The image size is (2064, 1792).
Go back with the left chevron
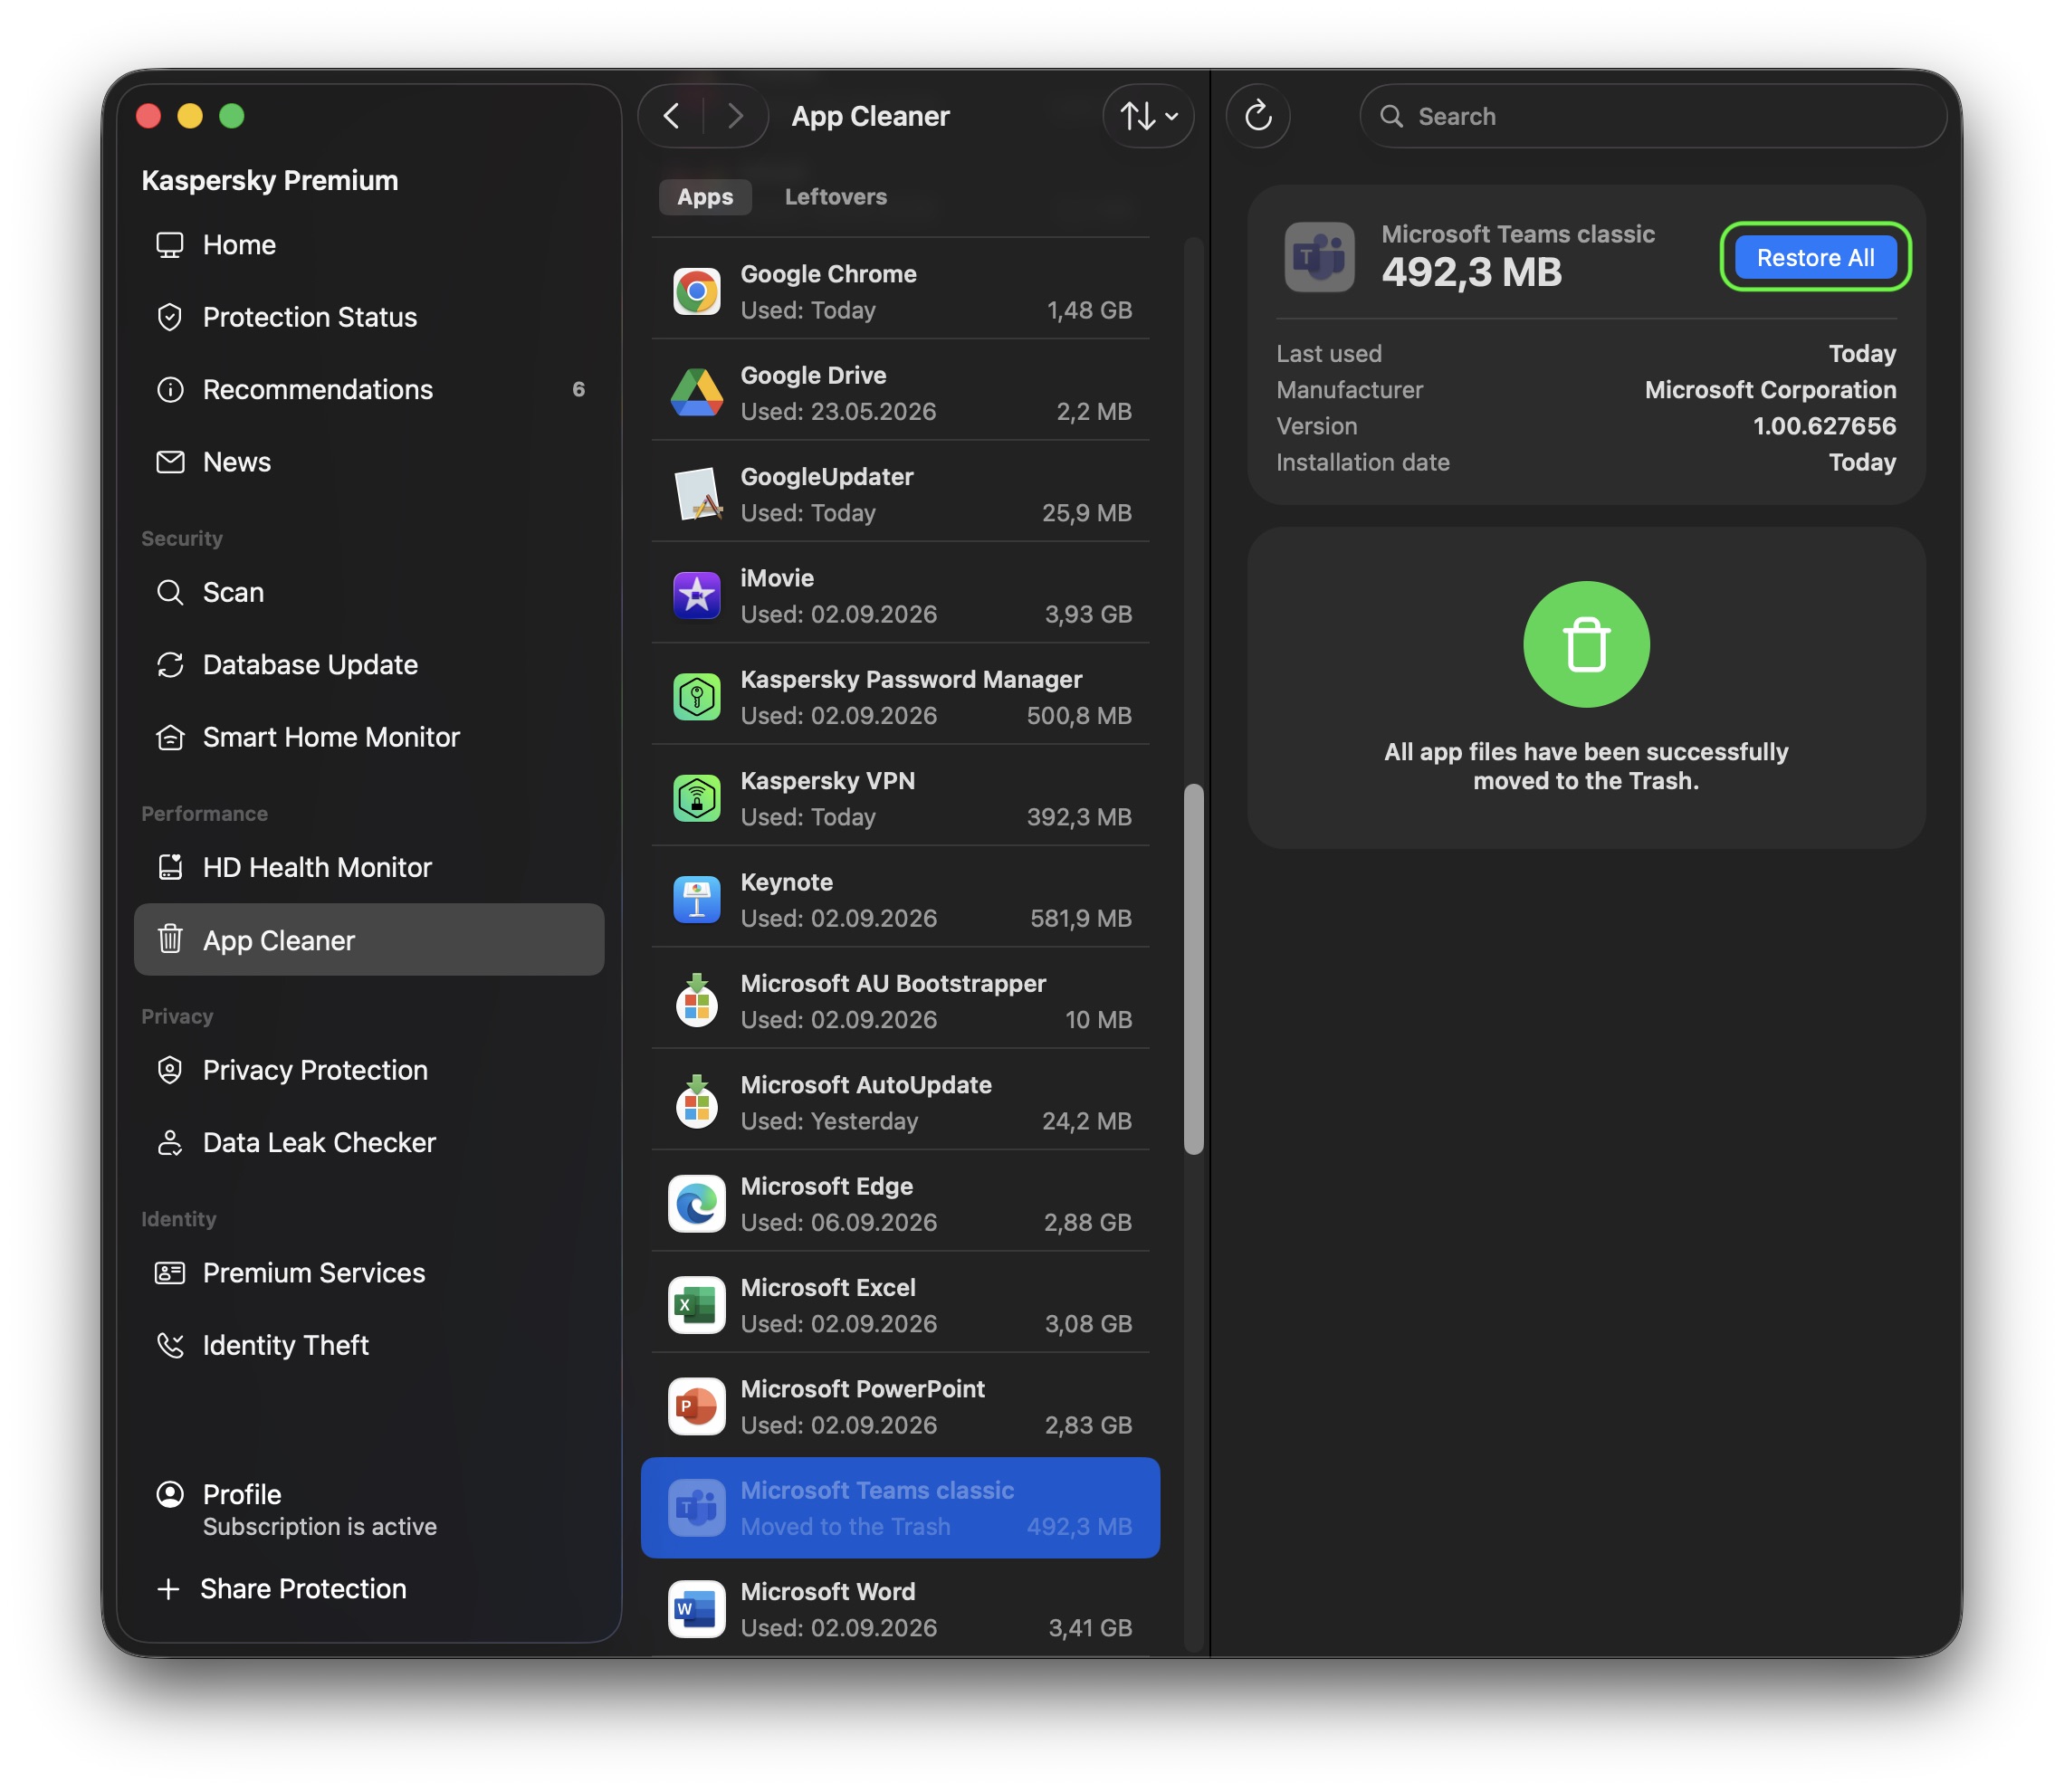click(x=672, y=116)
